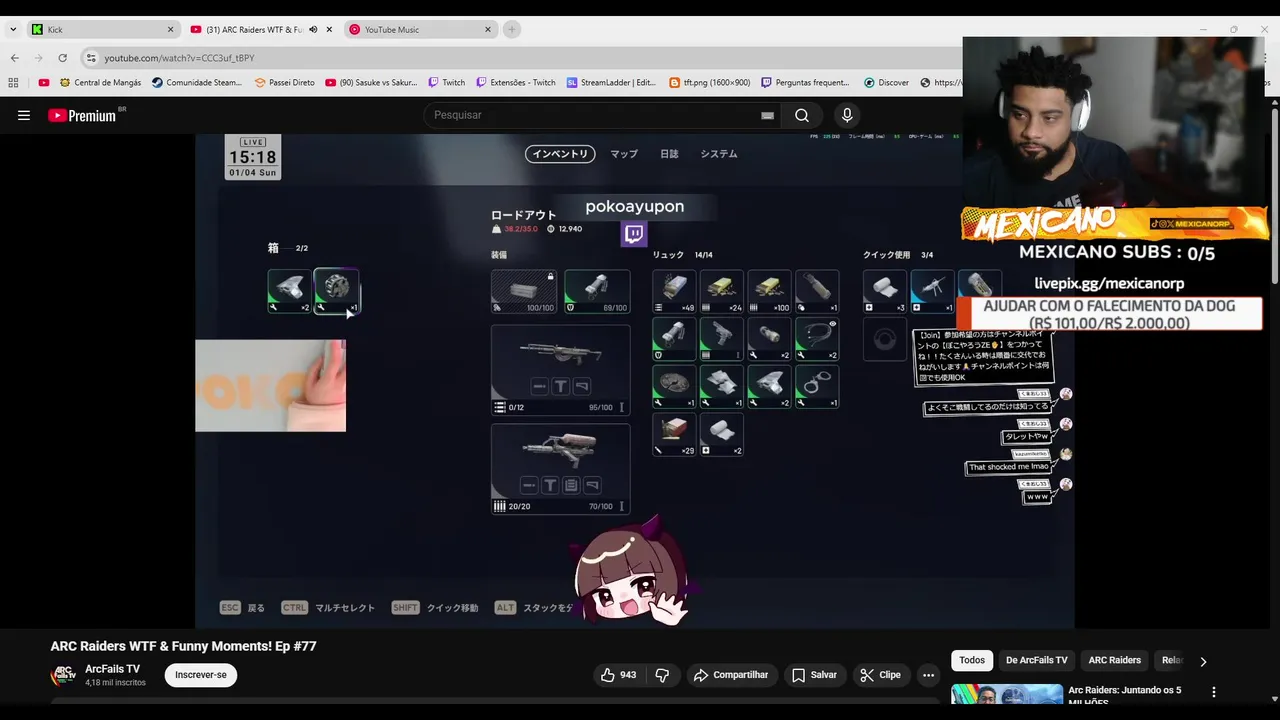The width and height of the screenshot is (1280, 720).
Task: Open the Sasuke vs Sakura bookmark
Action: [371, 83]
